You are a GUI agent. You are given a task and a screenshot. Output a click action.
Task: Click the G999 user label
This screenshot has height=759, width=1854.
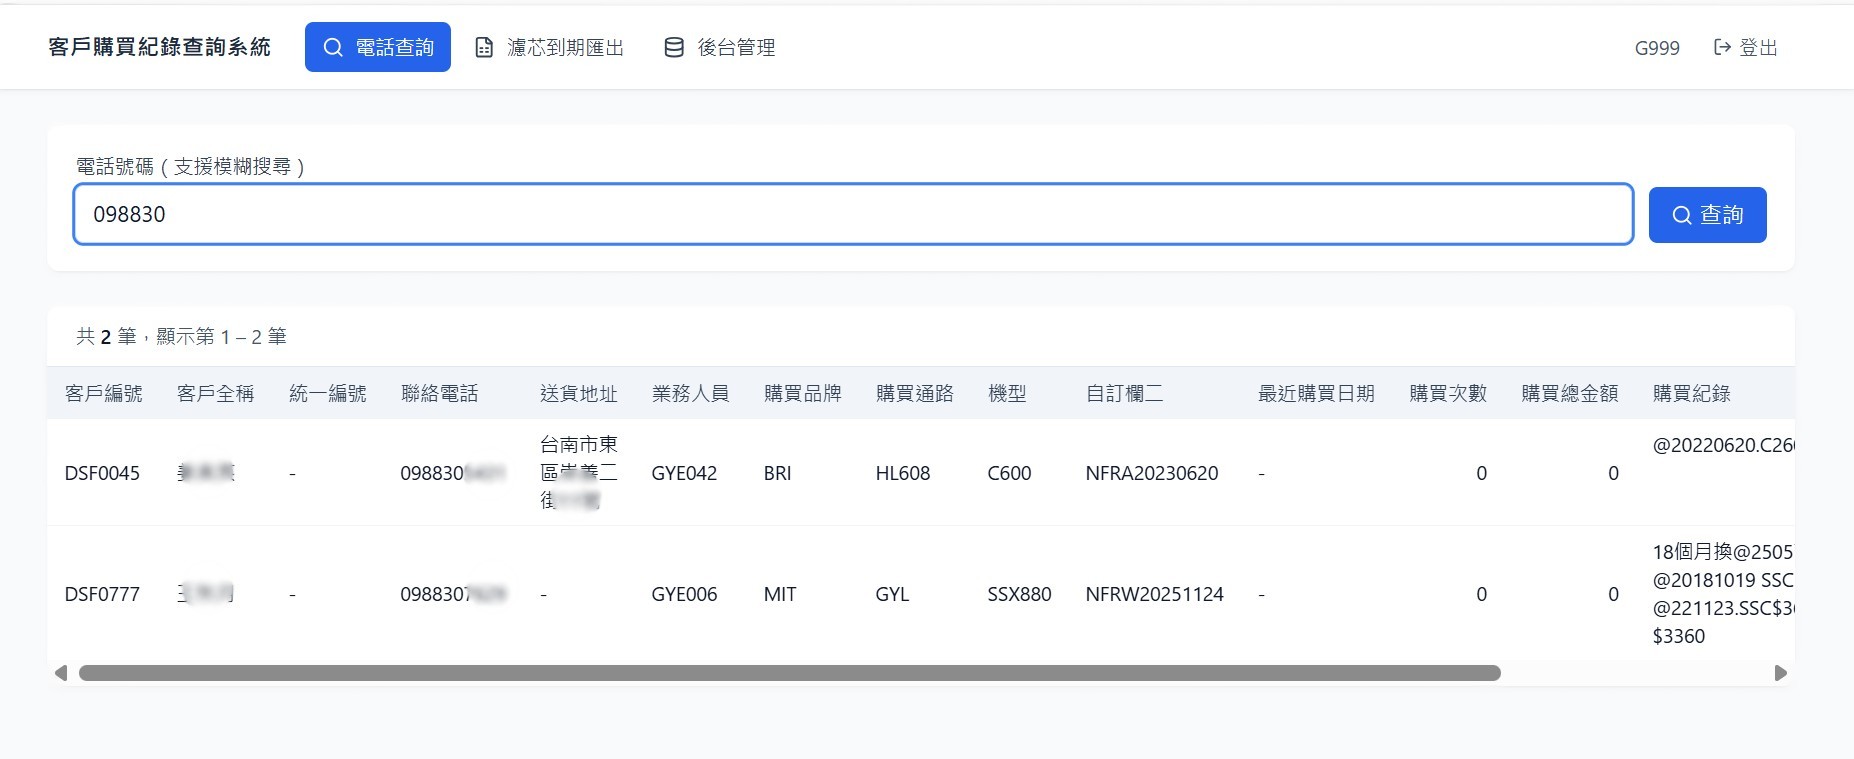[x=1657, y=47]
